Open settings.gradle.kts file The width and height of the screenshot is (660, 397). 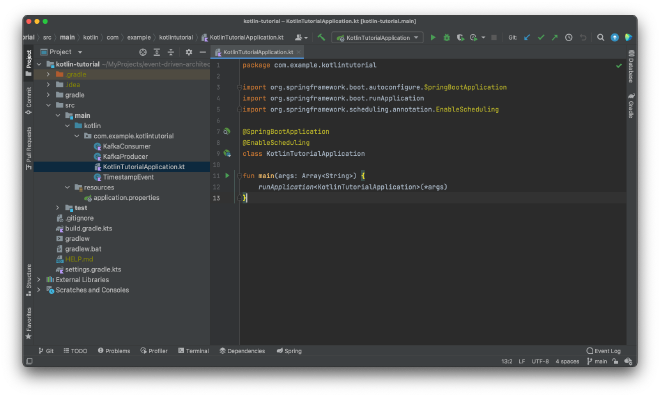(88, 269)
